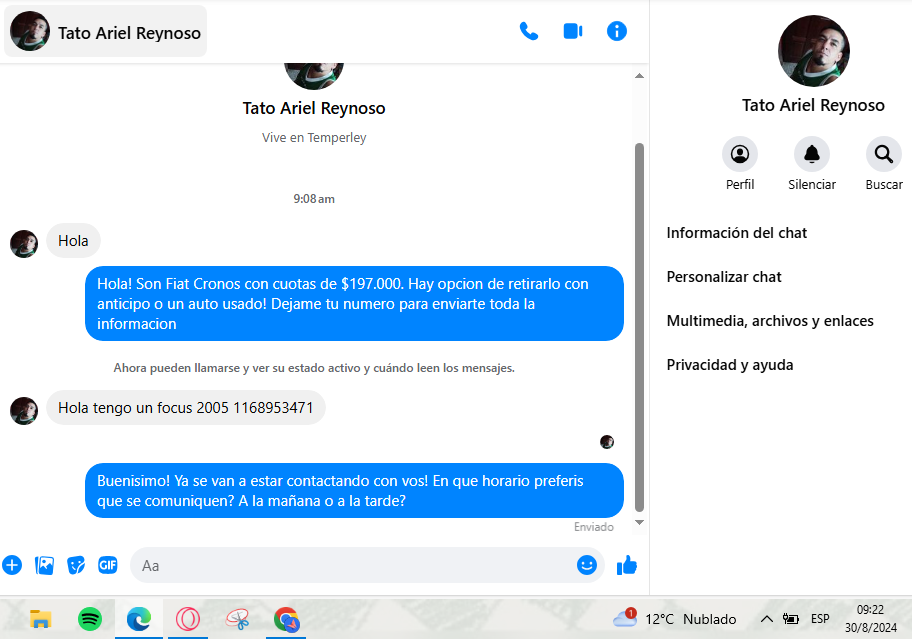Image resolution: width=912 pixels, height=639 pixels.
Task: Send a thumbs-up like
Action: pos(627,565)
